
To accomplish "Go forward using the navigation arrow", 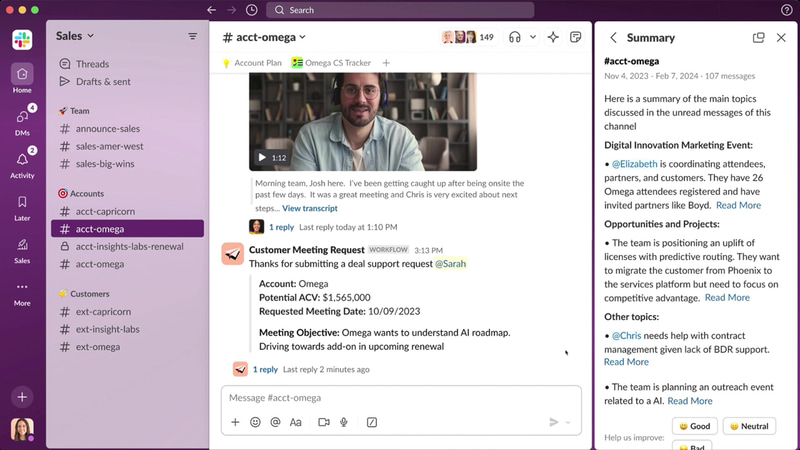I will tap(231, 10).
